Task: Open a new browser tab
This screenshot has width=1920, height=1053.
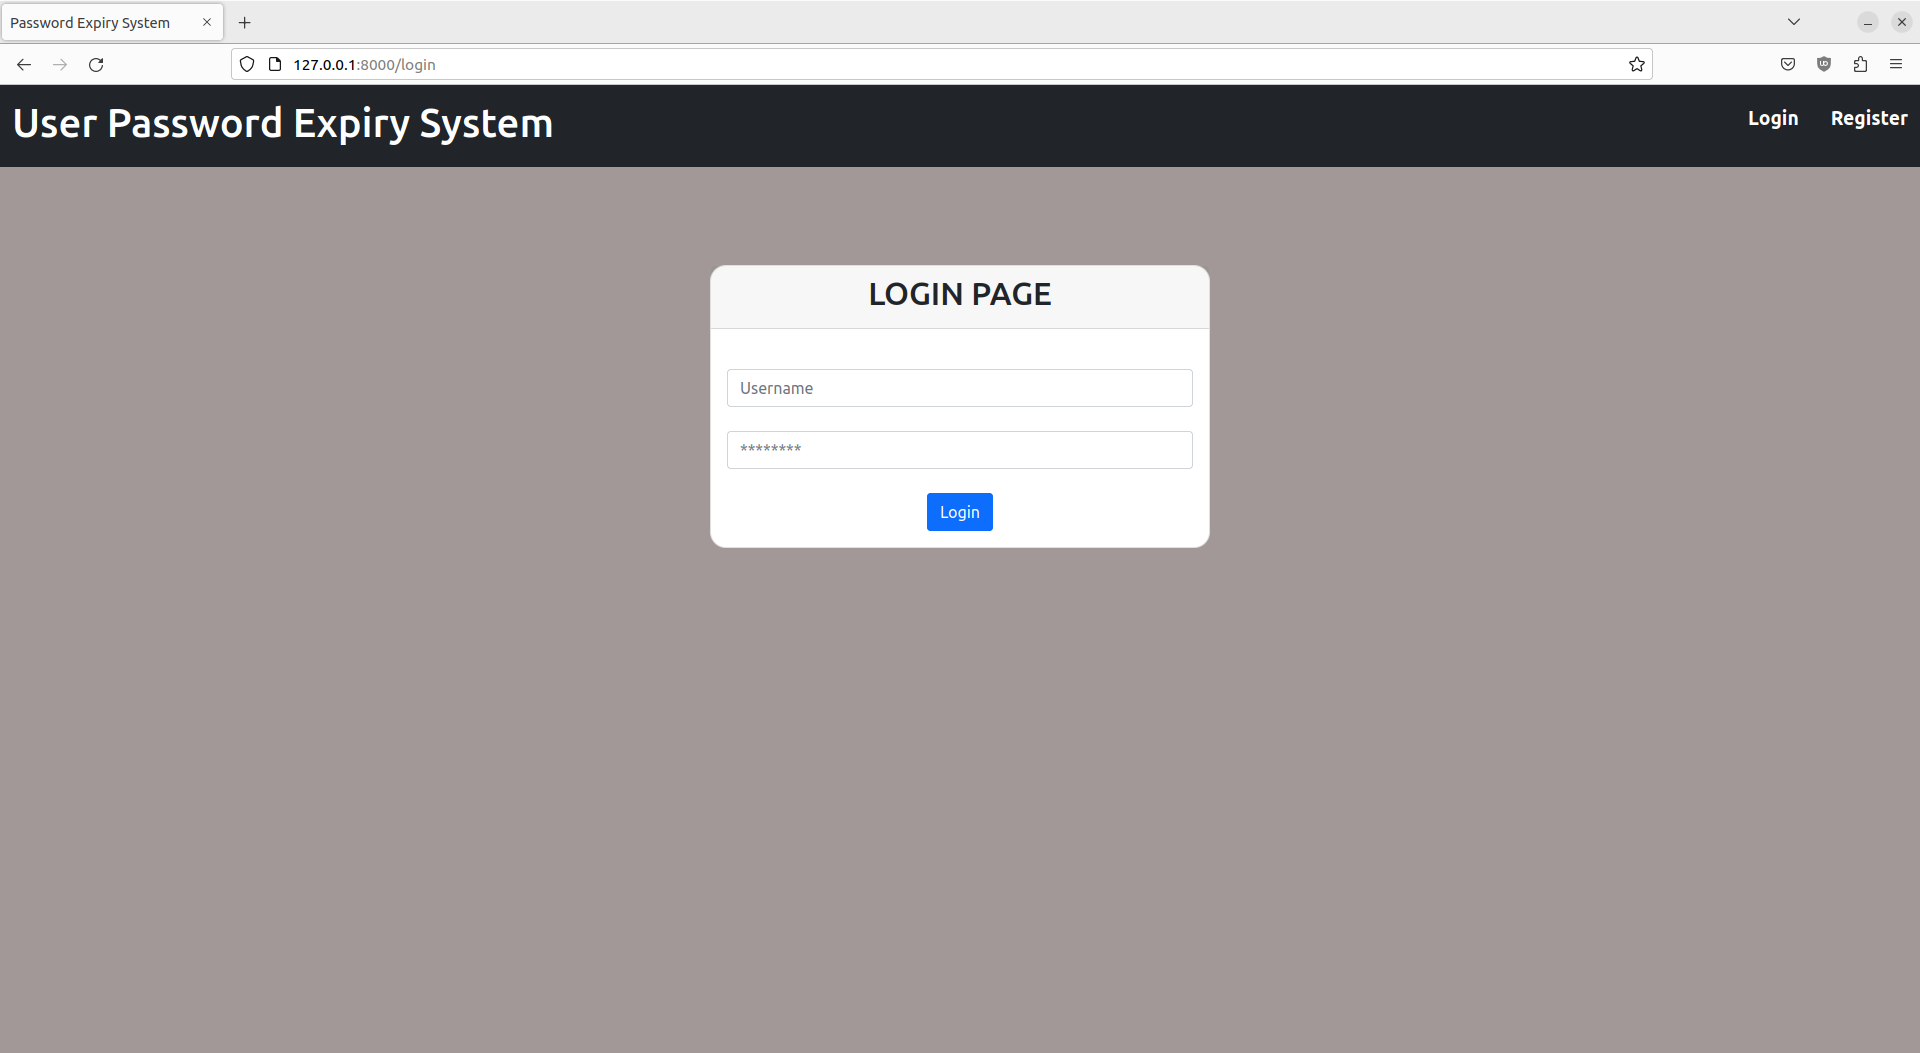Action: (245, 22)
